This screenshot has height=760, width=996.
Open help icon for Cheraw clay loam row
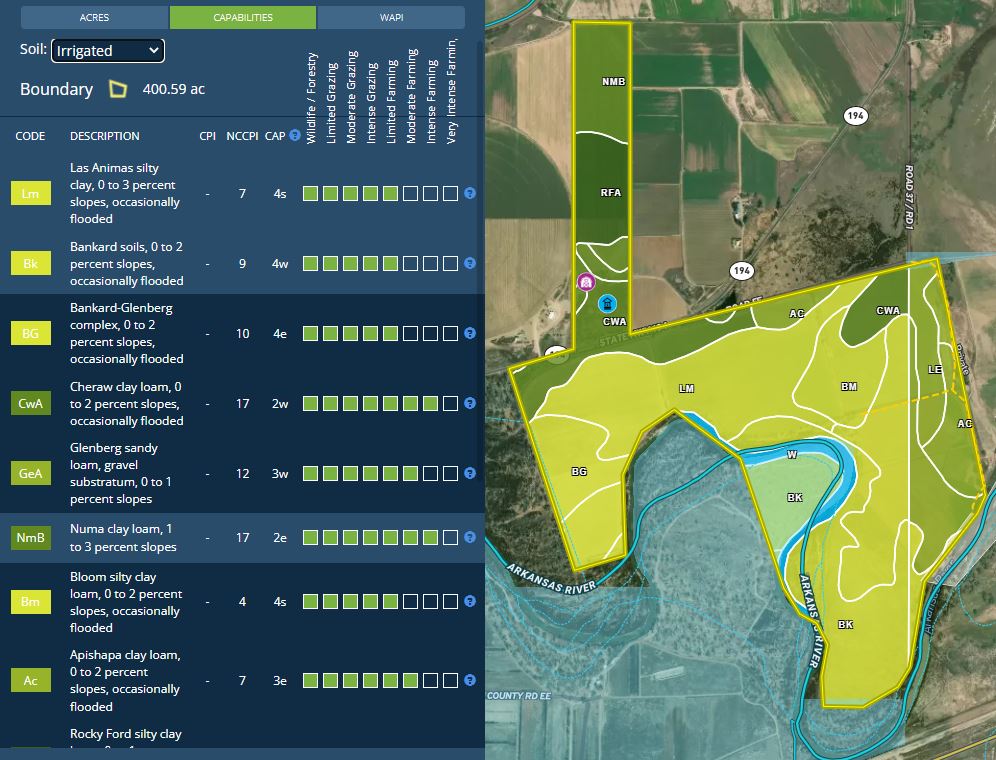470,404
